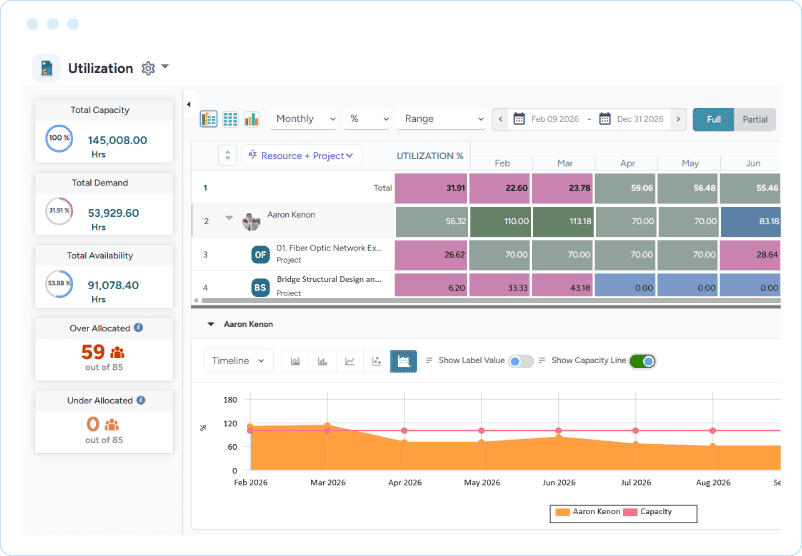Select the Partial toggle option

tap(755, 119)
